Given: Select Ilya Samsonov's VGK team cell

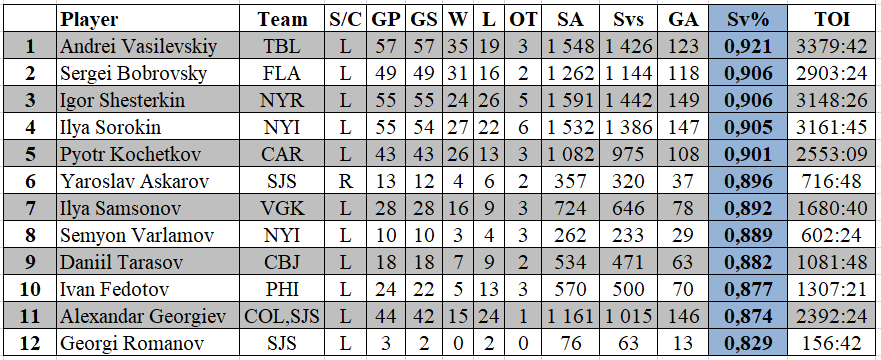Looking at the screenshot, I should pyautogui.click(x=282, y=208).
